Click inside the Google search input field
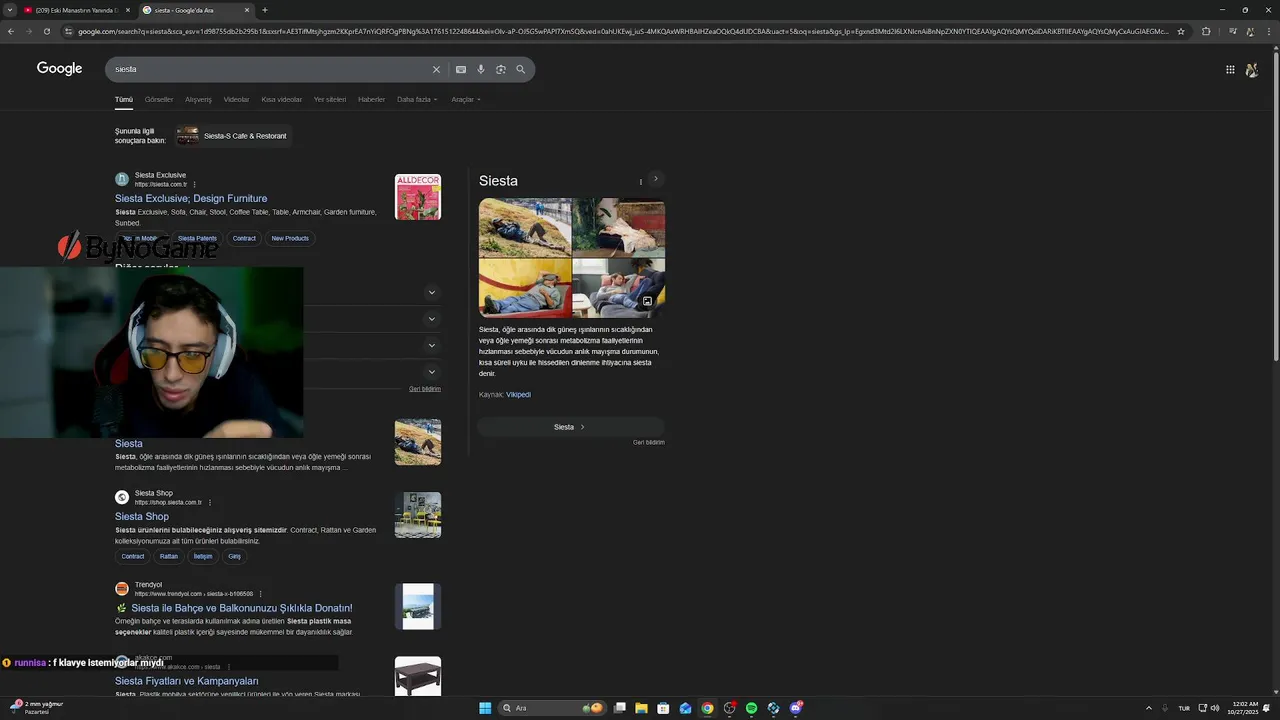This screenshot has height=720, width=1280. pos(270,69)
